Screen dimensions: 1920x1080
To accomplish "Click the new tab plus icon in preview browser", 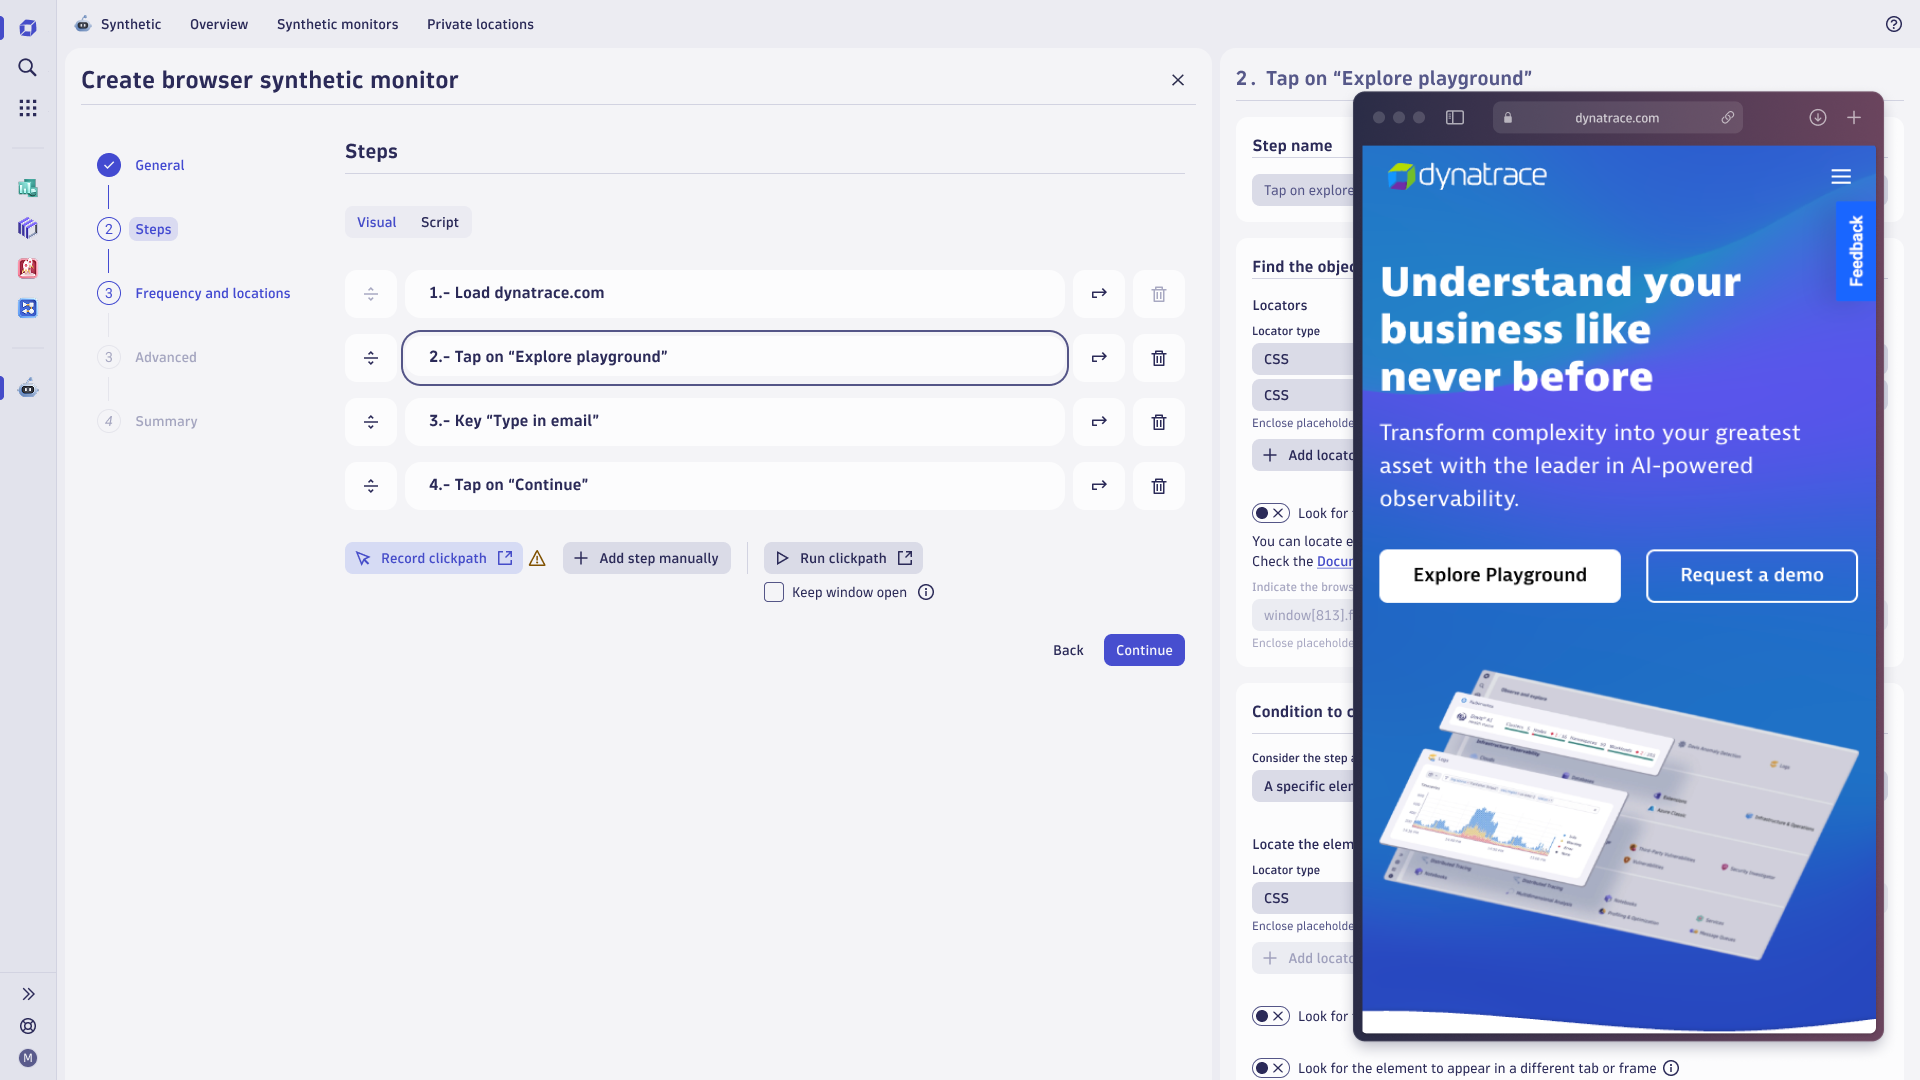I will [1854, 117].
